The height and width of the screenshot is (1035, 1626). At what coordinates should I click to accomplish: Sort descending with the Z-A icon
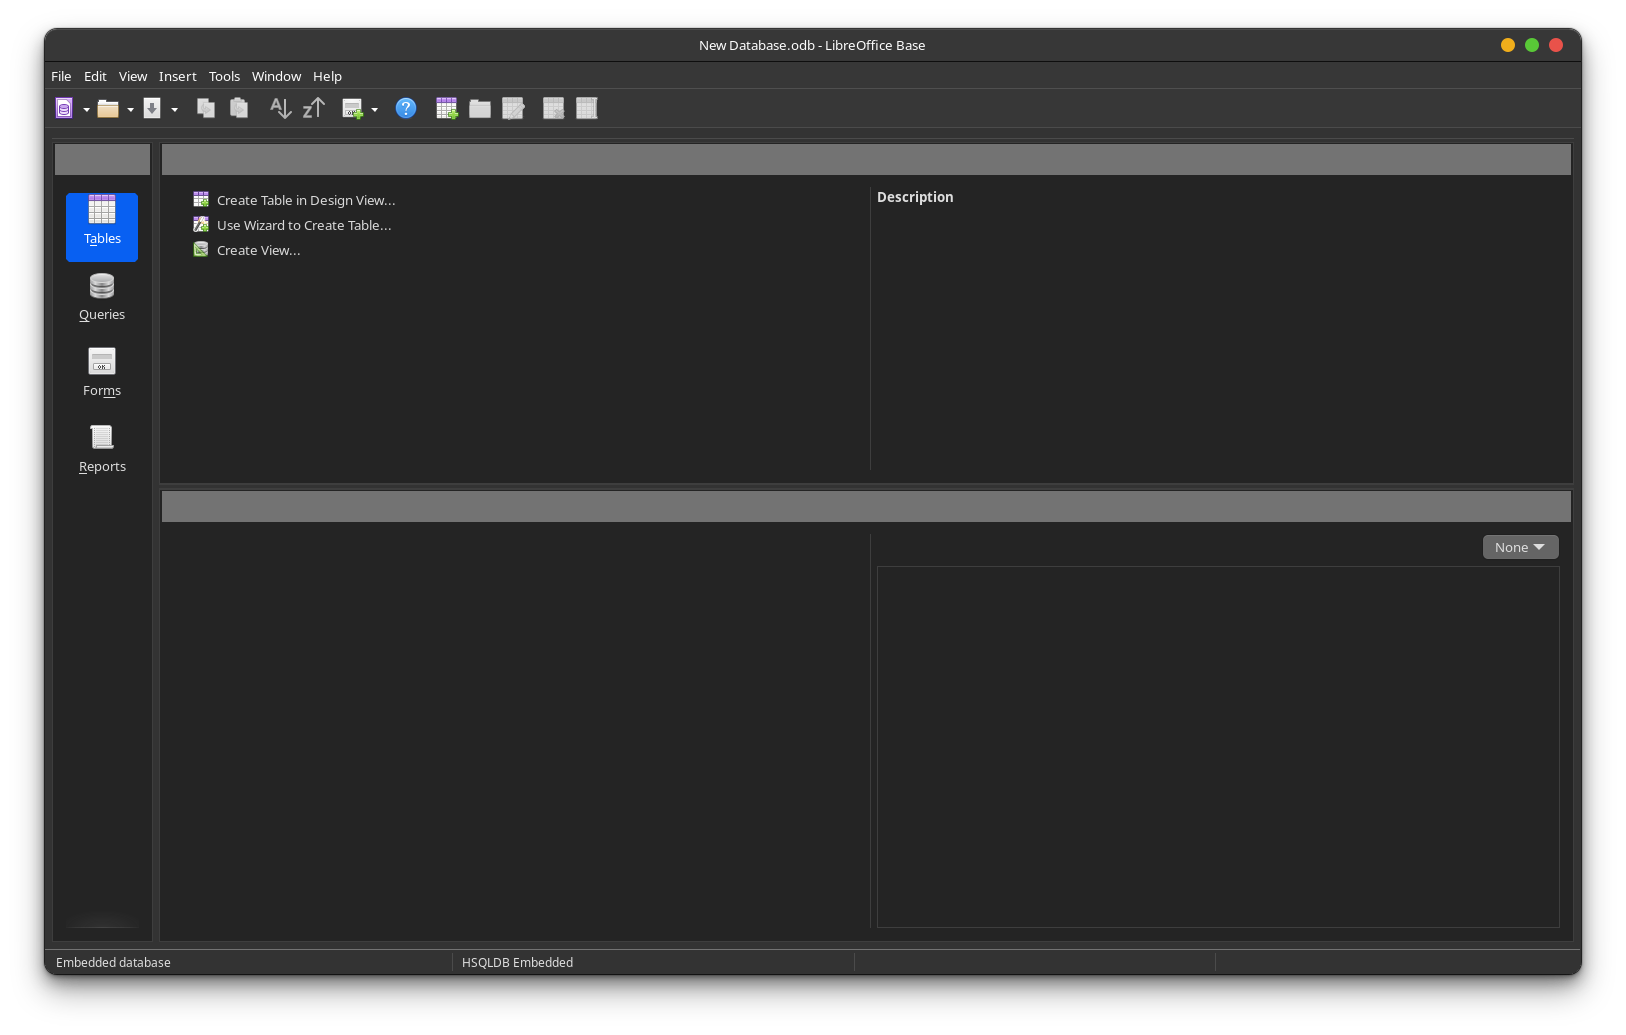[314, 108]
